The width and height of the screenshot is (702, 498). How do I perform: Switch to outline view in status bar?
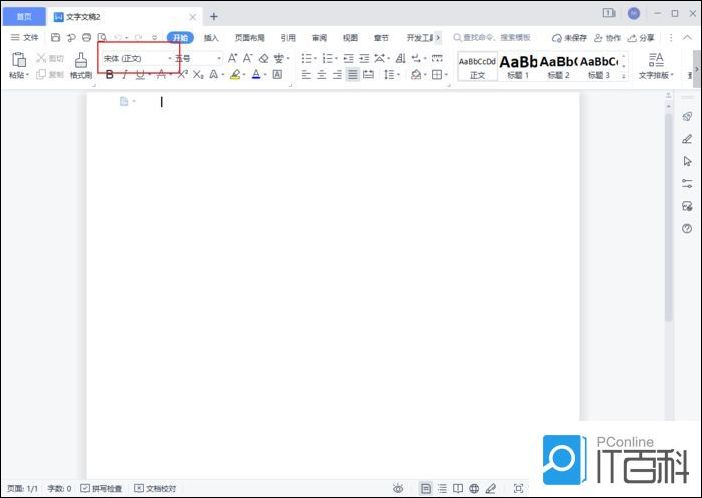pos(442,488)
